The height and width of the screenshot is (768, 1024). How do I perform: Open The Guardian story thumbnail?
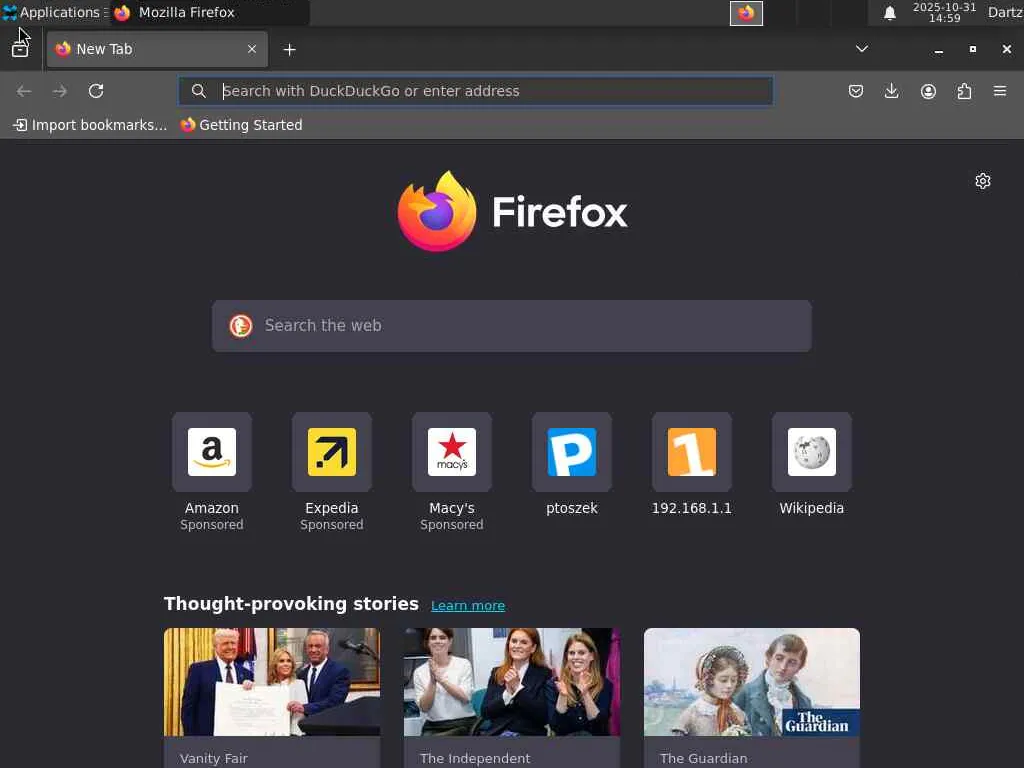click(752, 682)
